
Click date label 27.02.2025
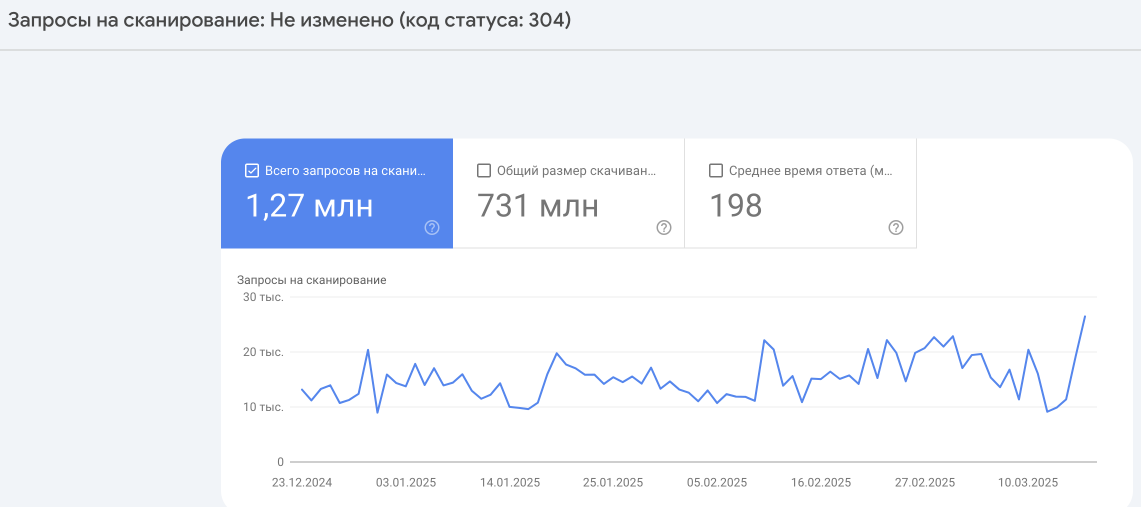(x=924, y=483)
